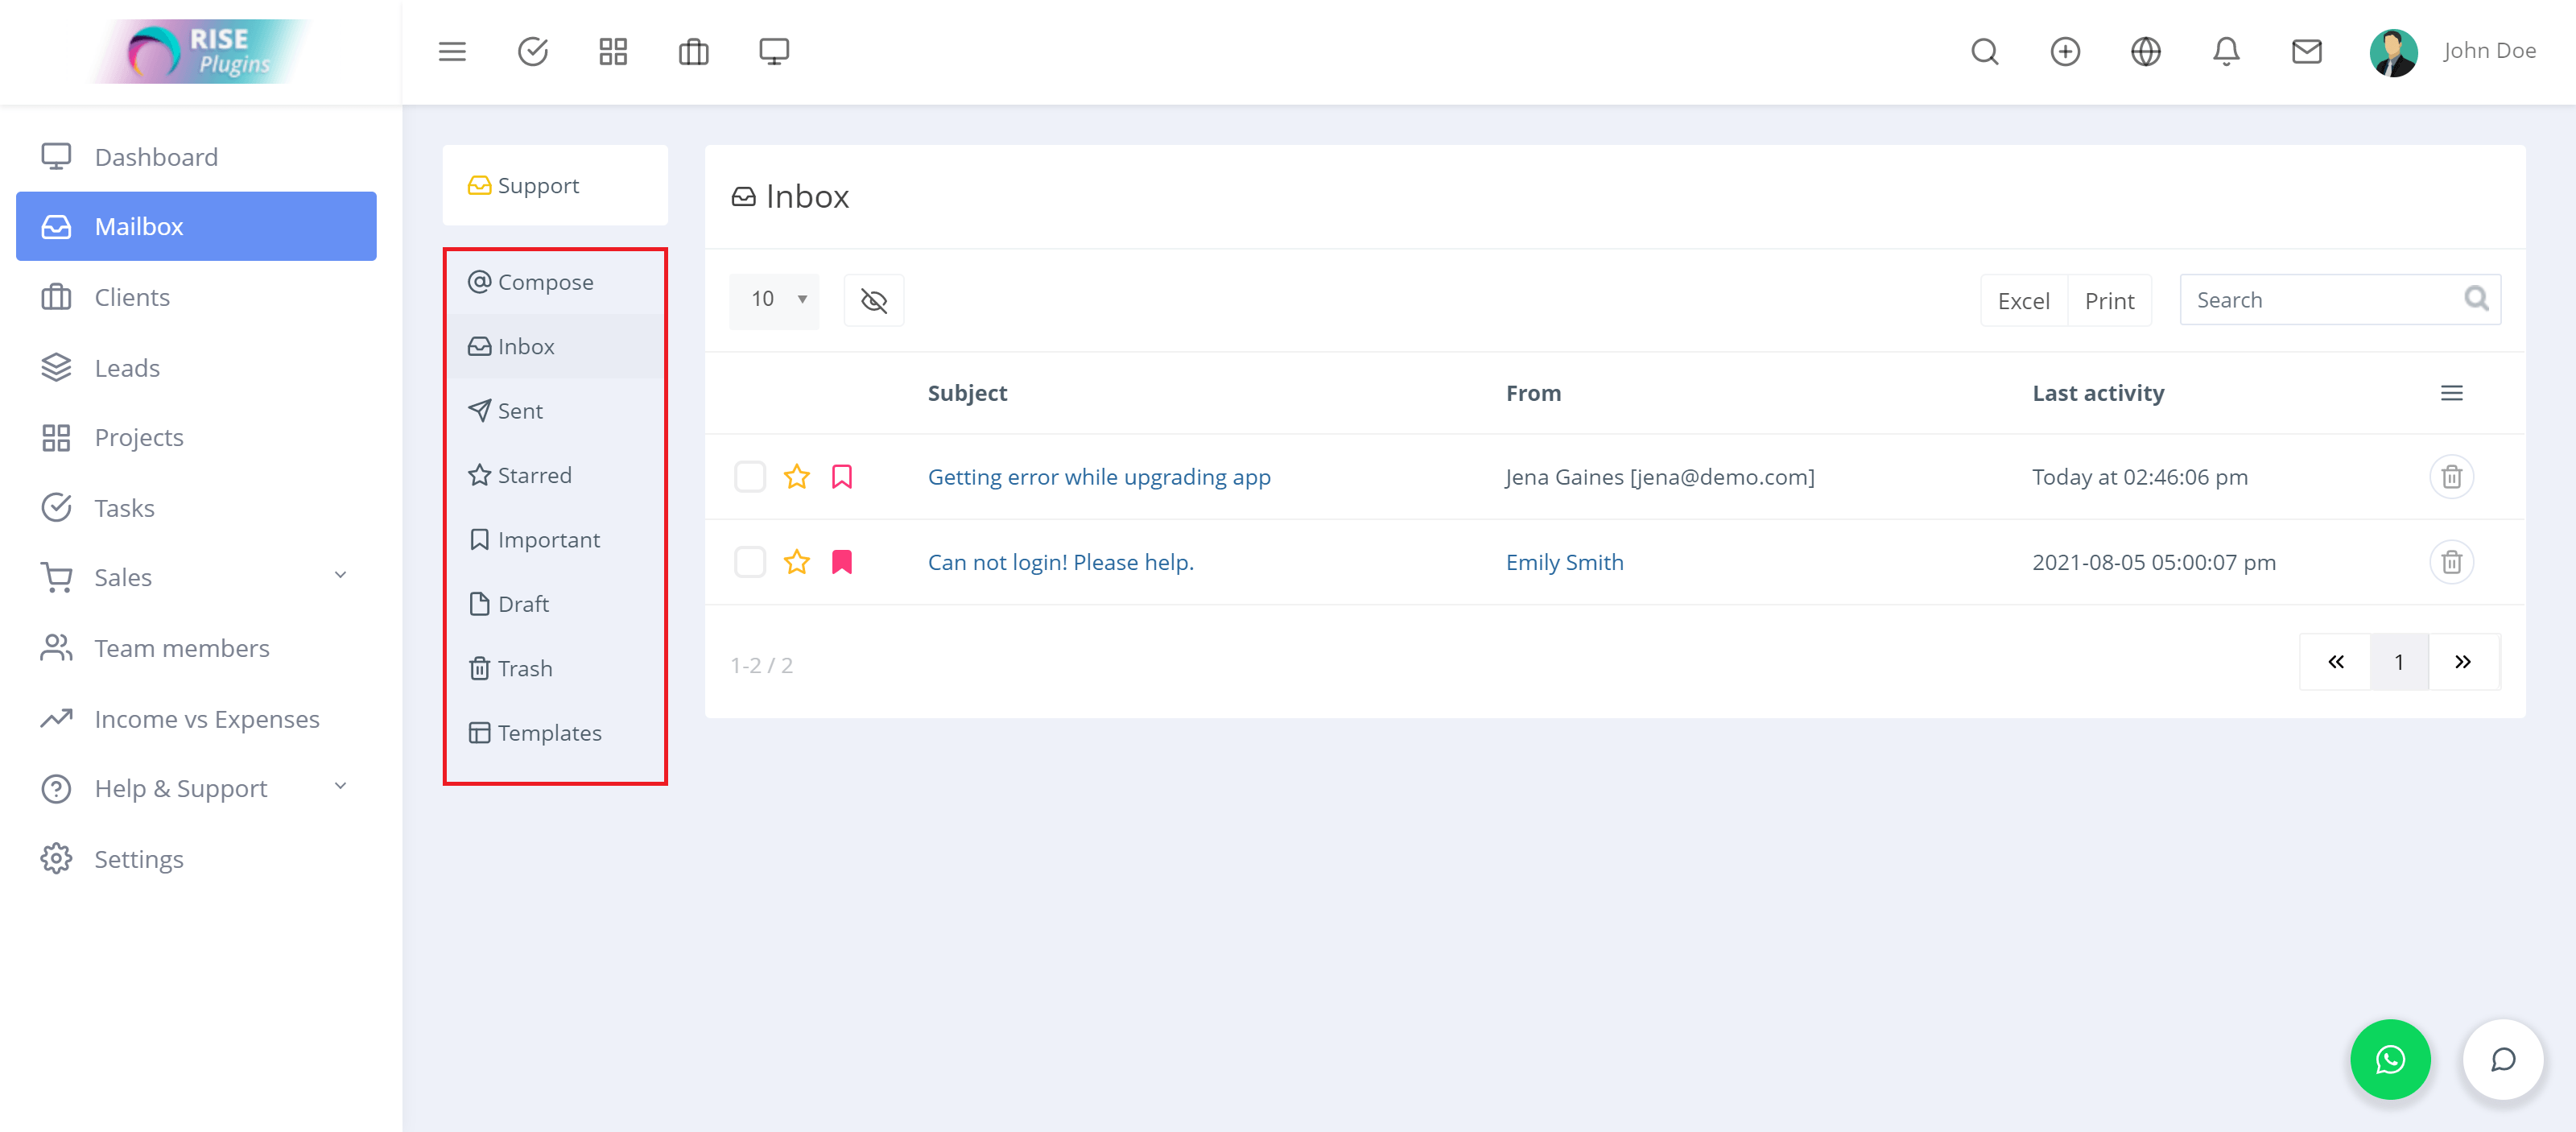2576x1132 pixels.
Task: Open the Starred folder
Action: pyautogui.click(x=535, y=475)
